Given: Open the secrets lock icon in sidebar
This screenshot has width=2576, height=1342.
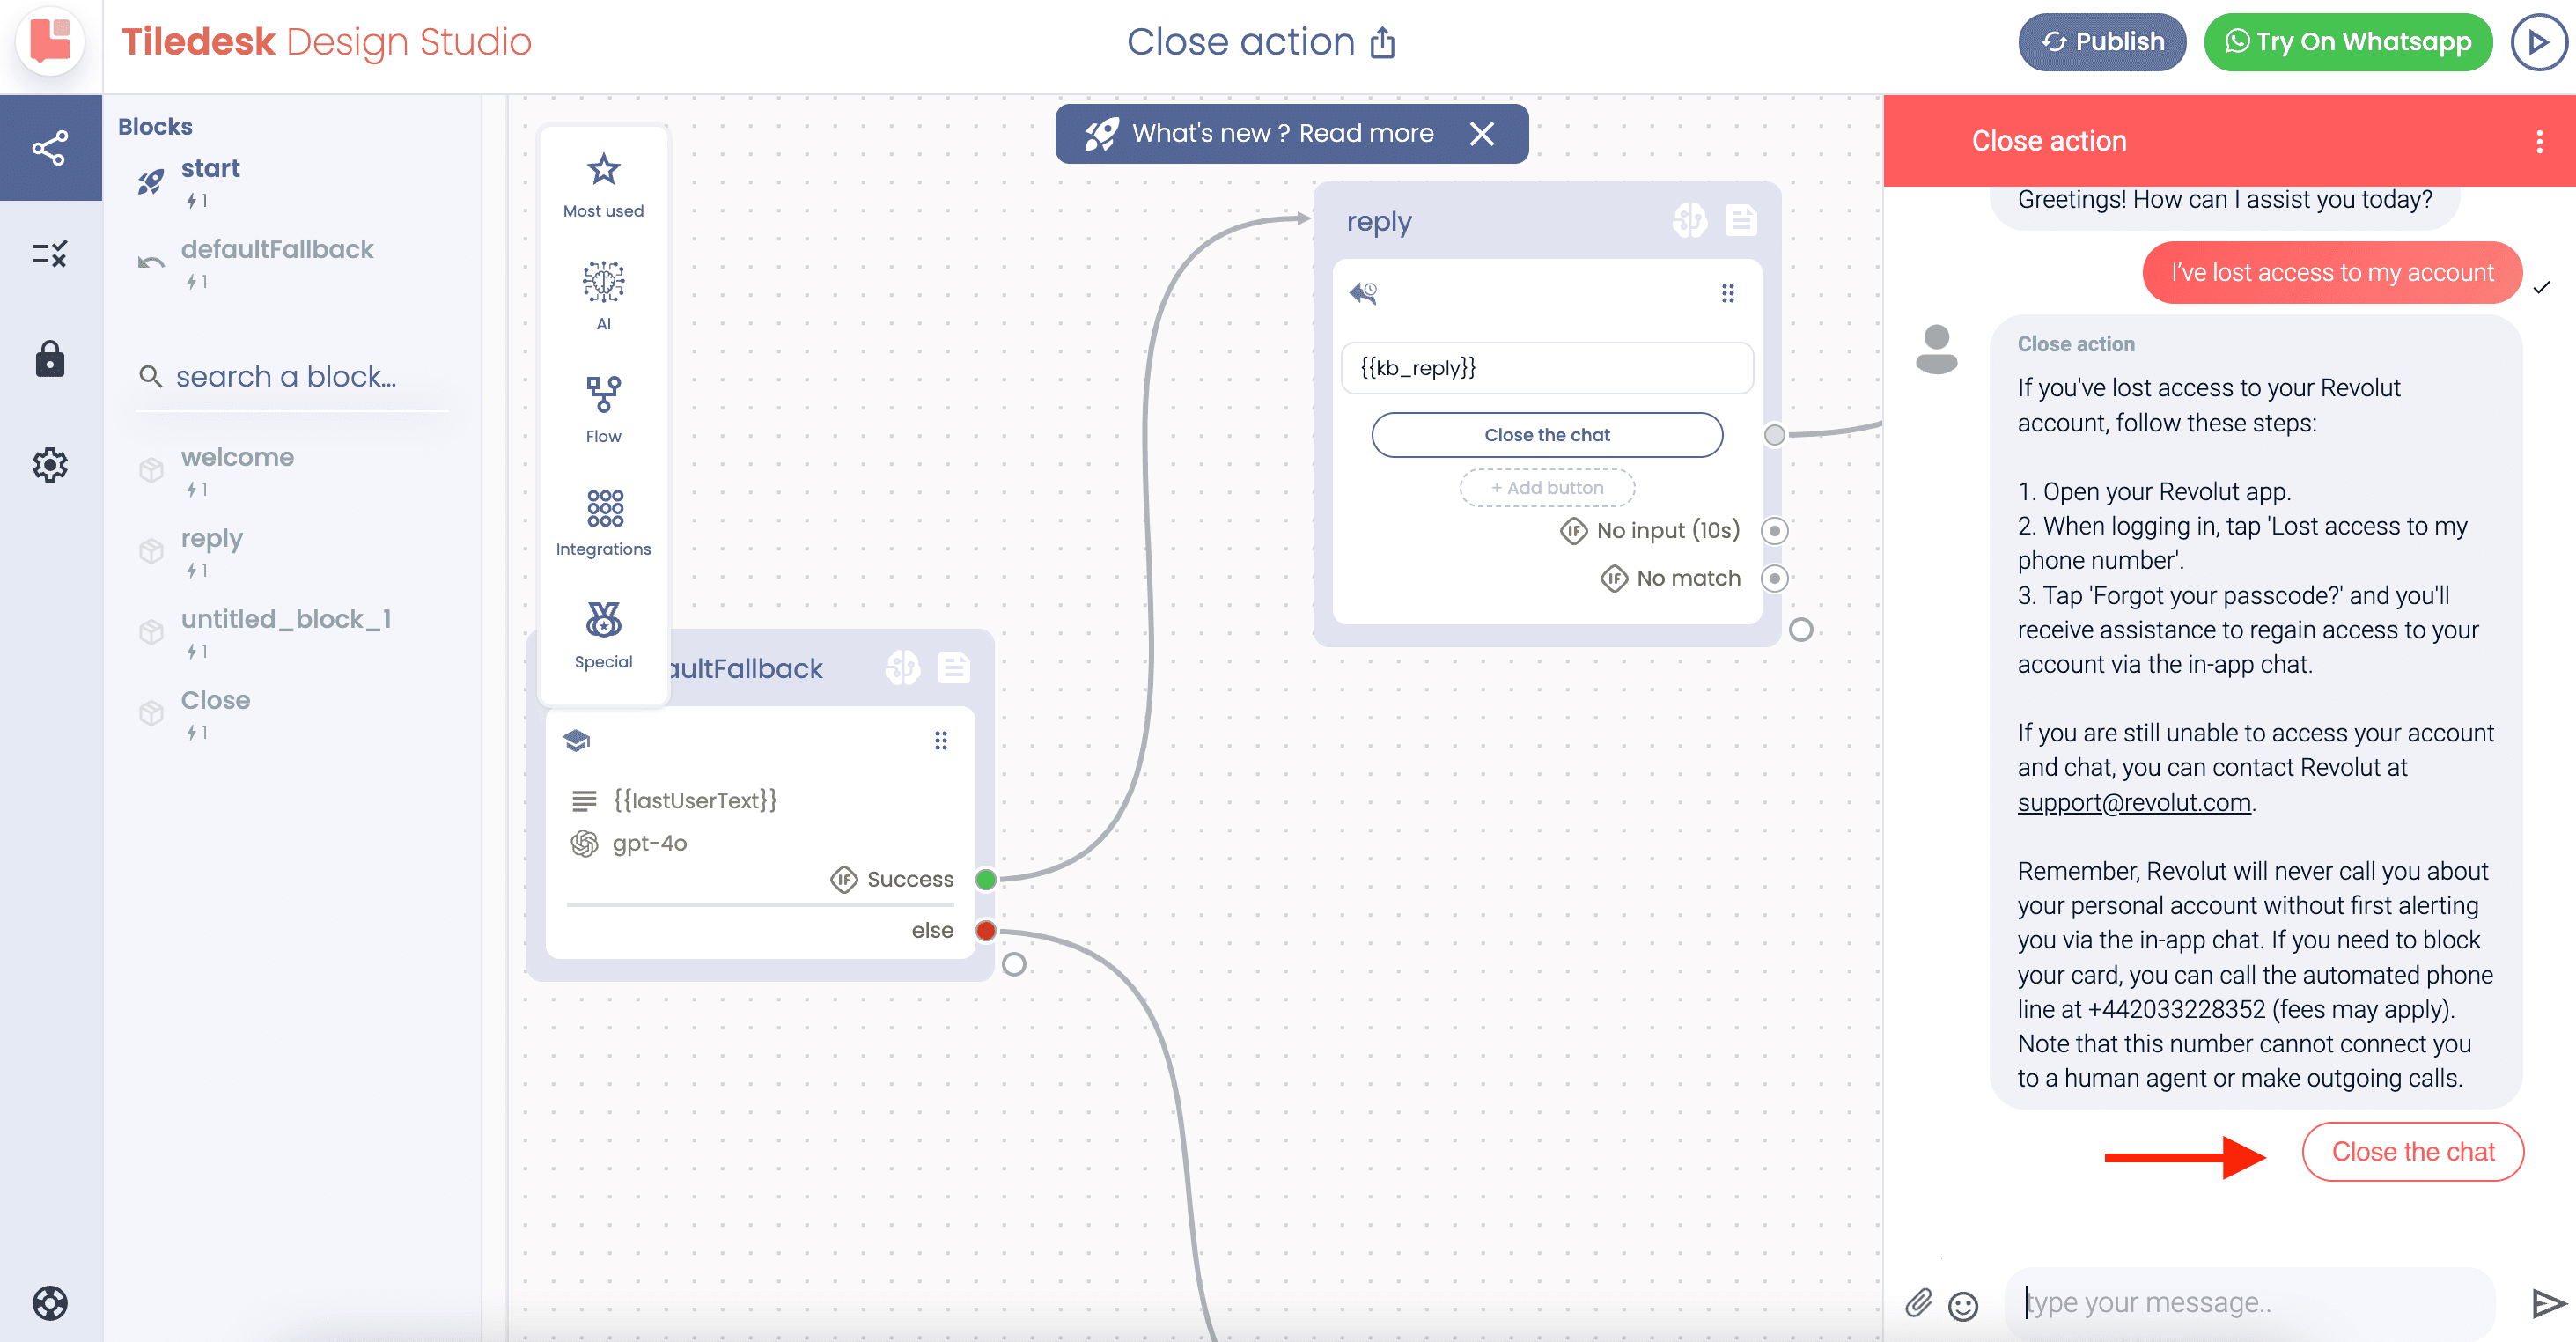Looking at the screenshot, I should click(50, 358).
